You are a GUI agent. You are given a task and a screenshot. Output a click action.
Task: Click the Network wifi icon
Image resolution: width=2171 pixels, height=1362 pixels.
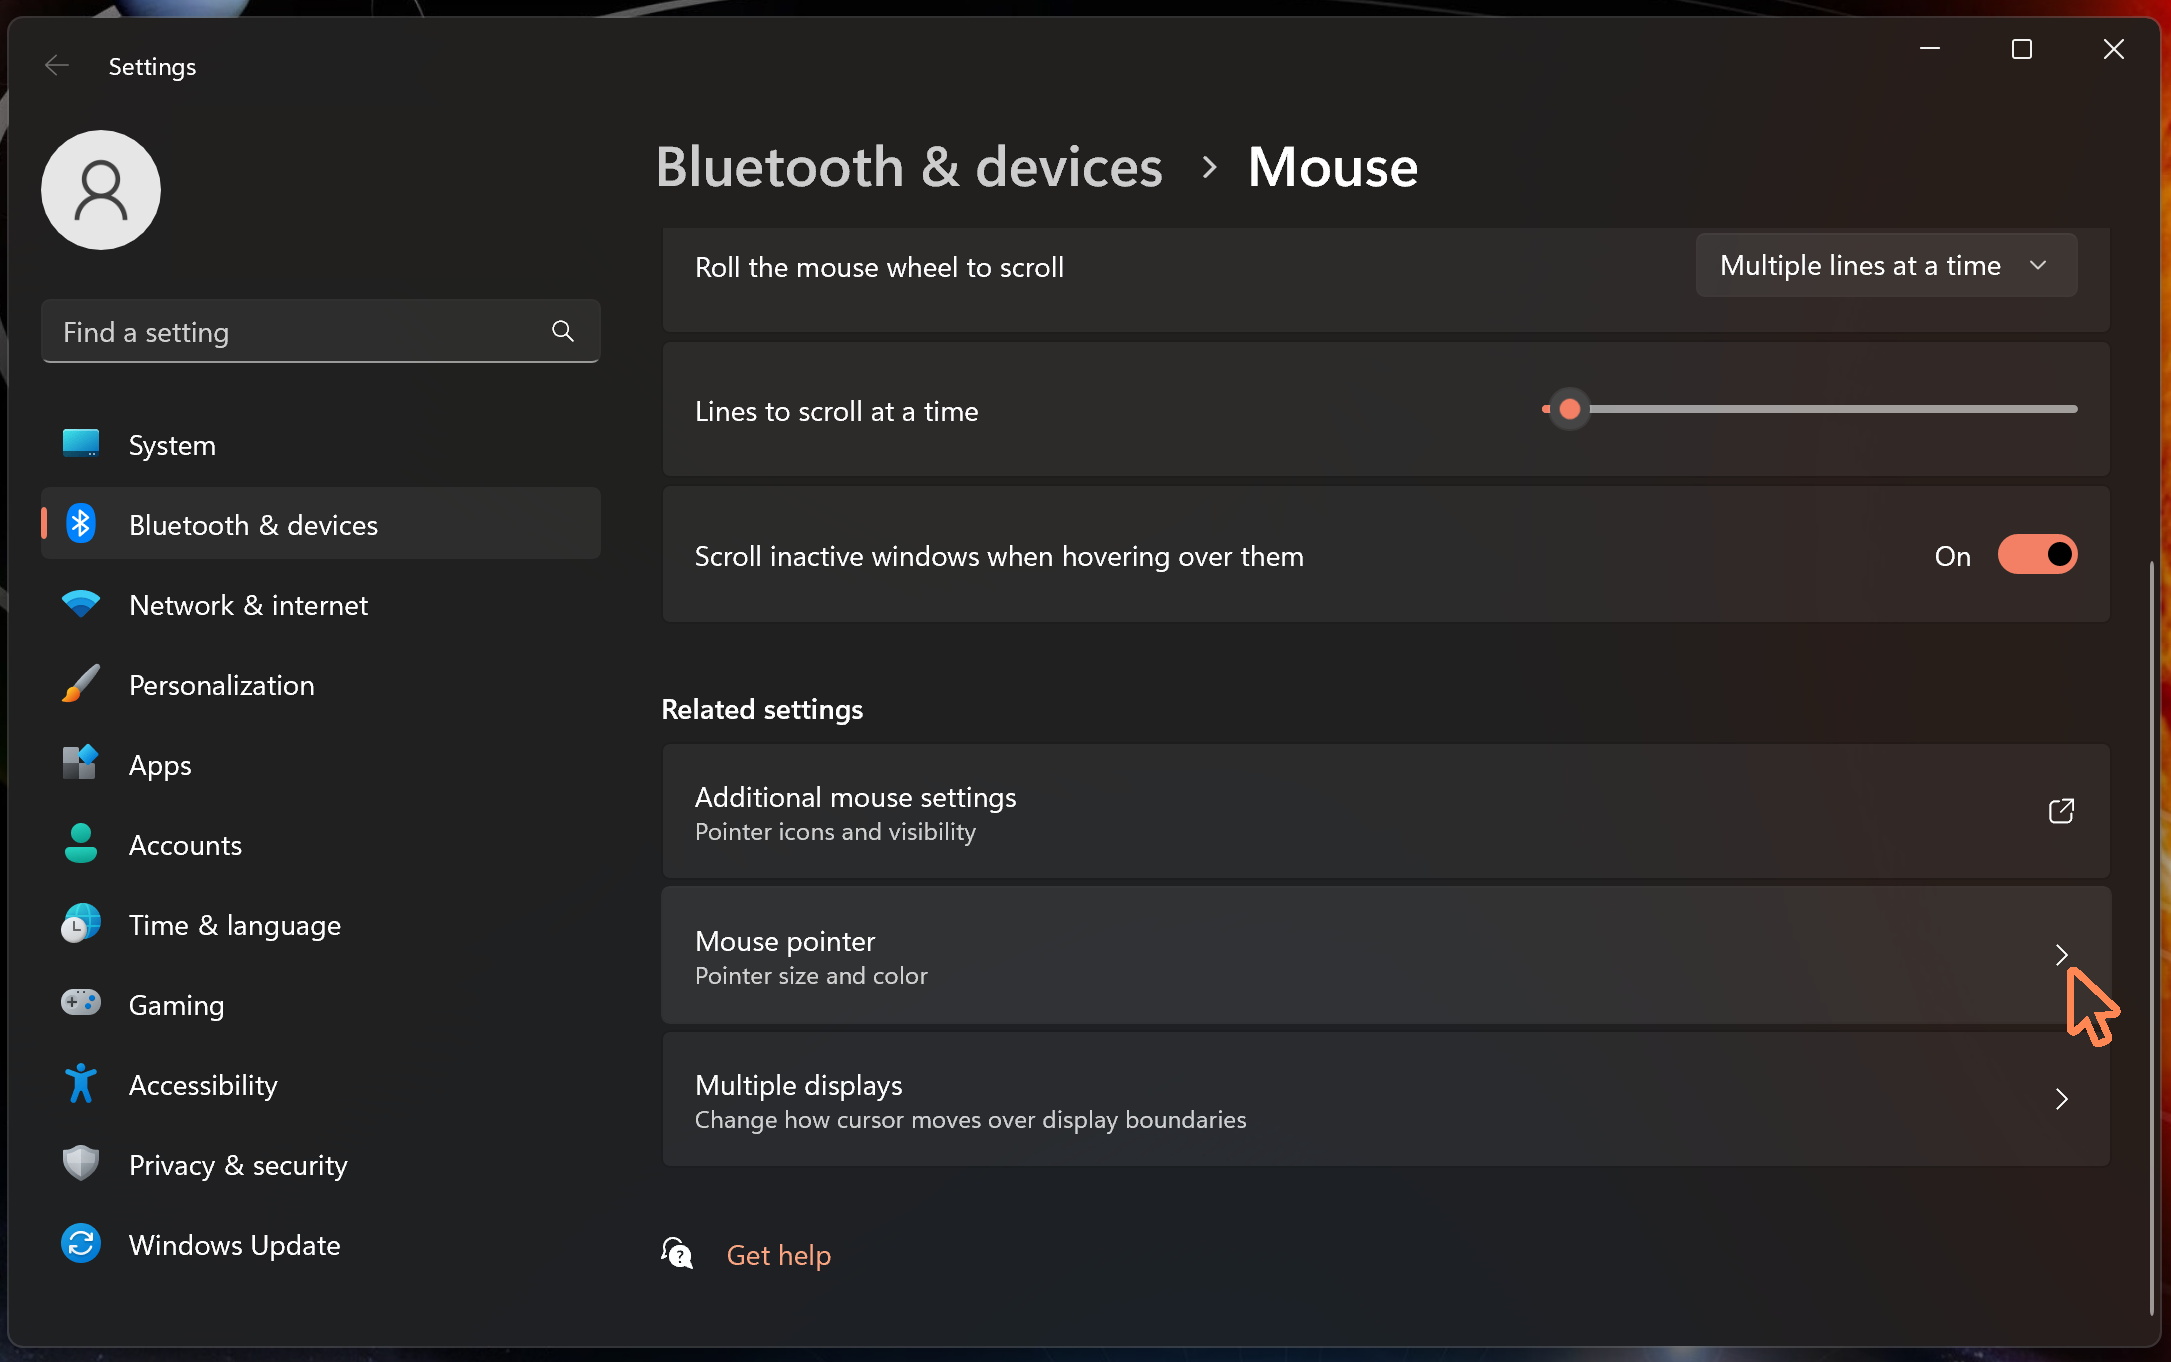tap(81, 604)
